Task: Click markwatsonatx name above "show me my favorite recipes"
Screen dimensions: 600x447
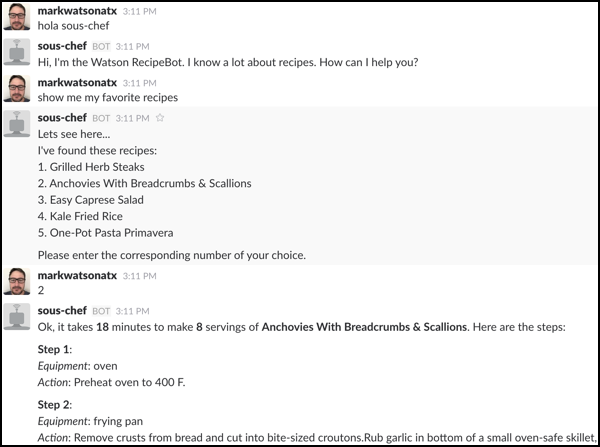Action: (x=77, y=83)
